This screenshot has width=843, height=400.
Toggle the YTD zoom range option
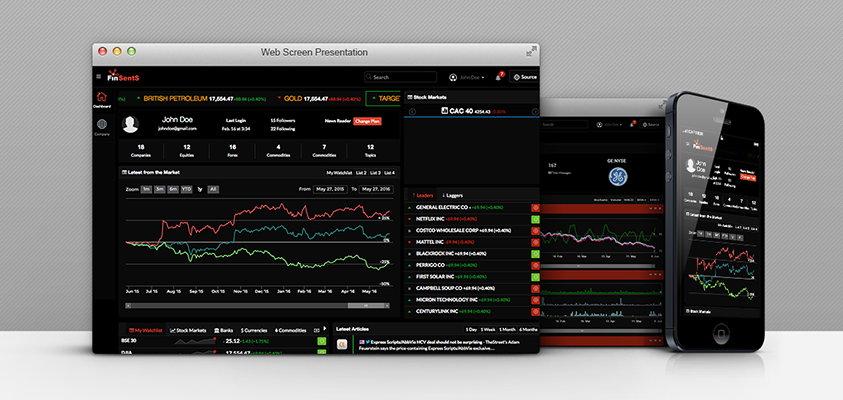pyautogui.click(x=186, y=188)
